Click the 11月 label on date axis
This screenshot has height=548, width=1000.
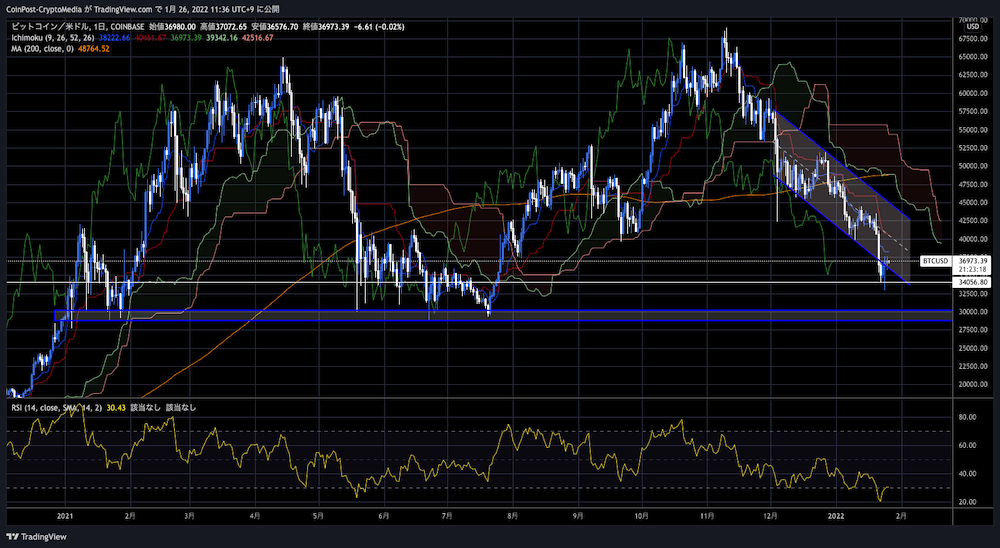(707, 515)
